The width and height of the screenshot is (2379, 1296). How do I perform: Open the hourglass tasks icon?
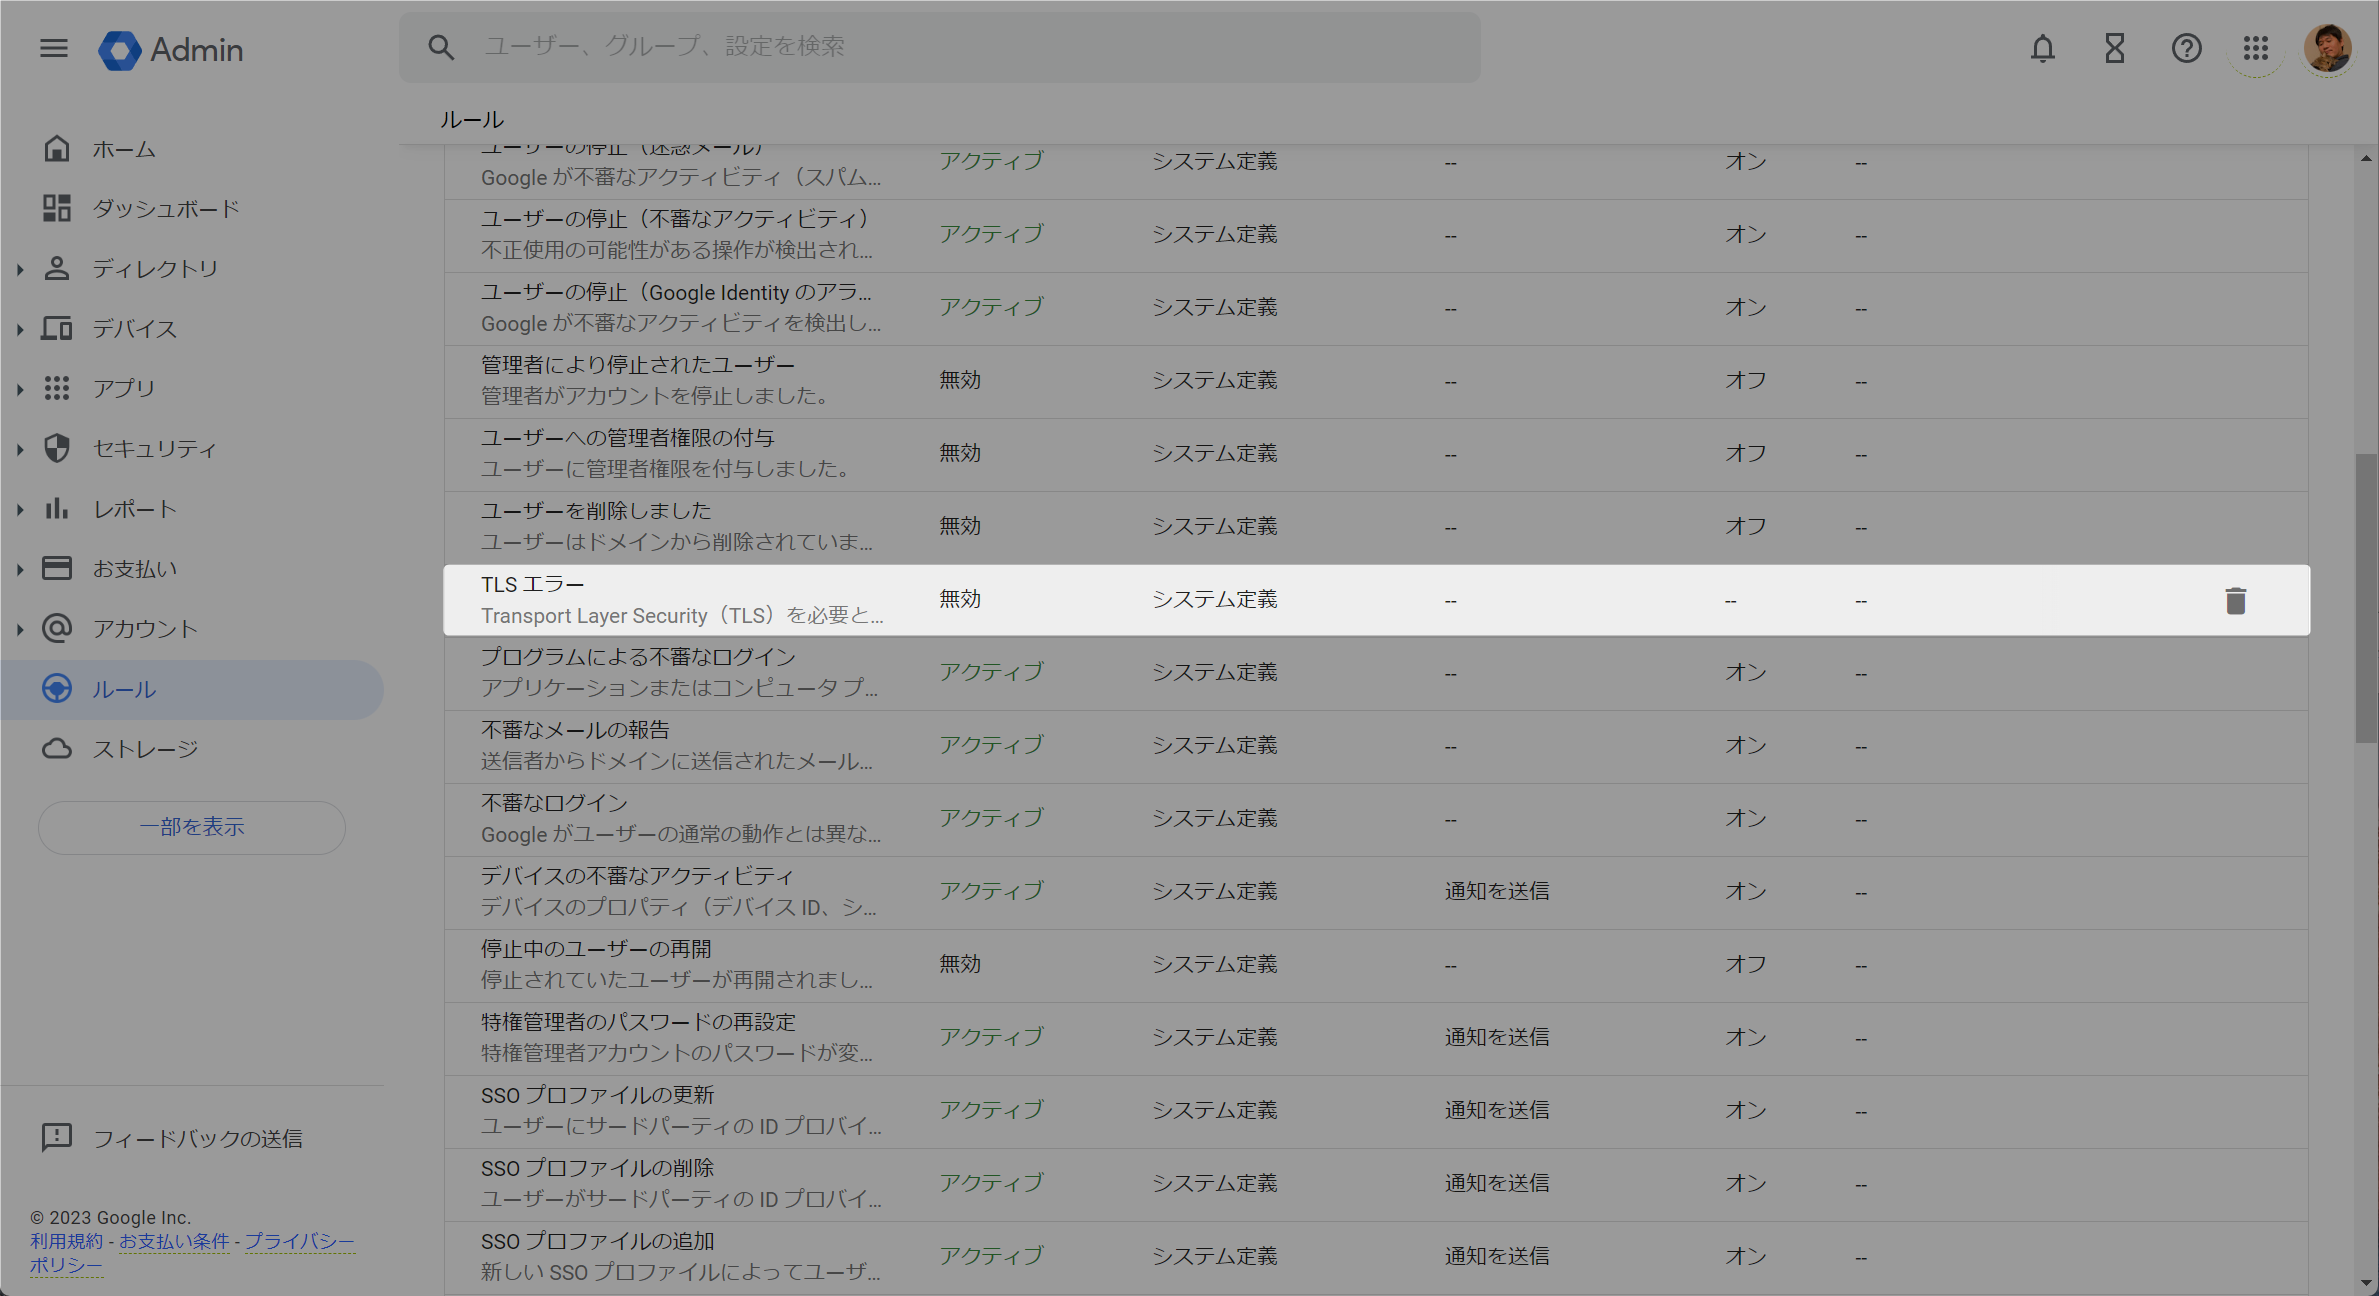[x=2114, y=48]
